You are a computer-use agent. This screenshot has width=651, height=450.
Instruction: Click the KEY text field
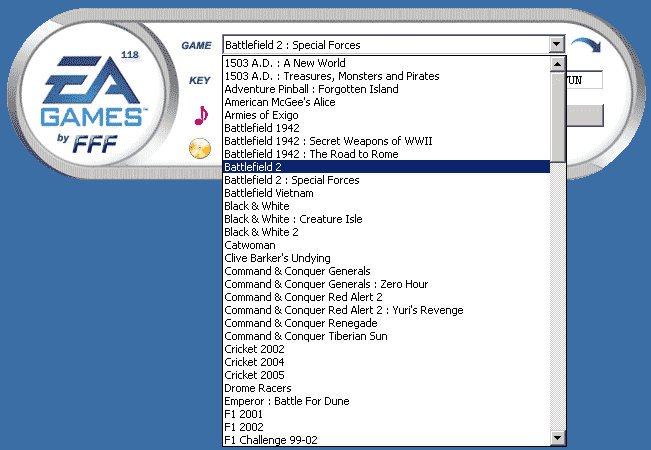tap(583, 80)
